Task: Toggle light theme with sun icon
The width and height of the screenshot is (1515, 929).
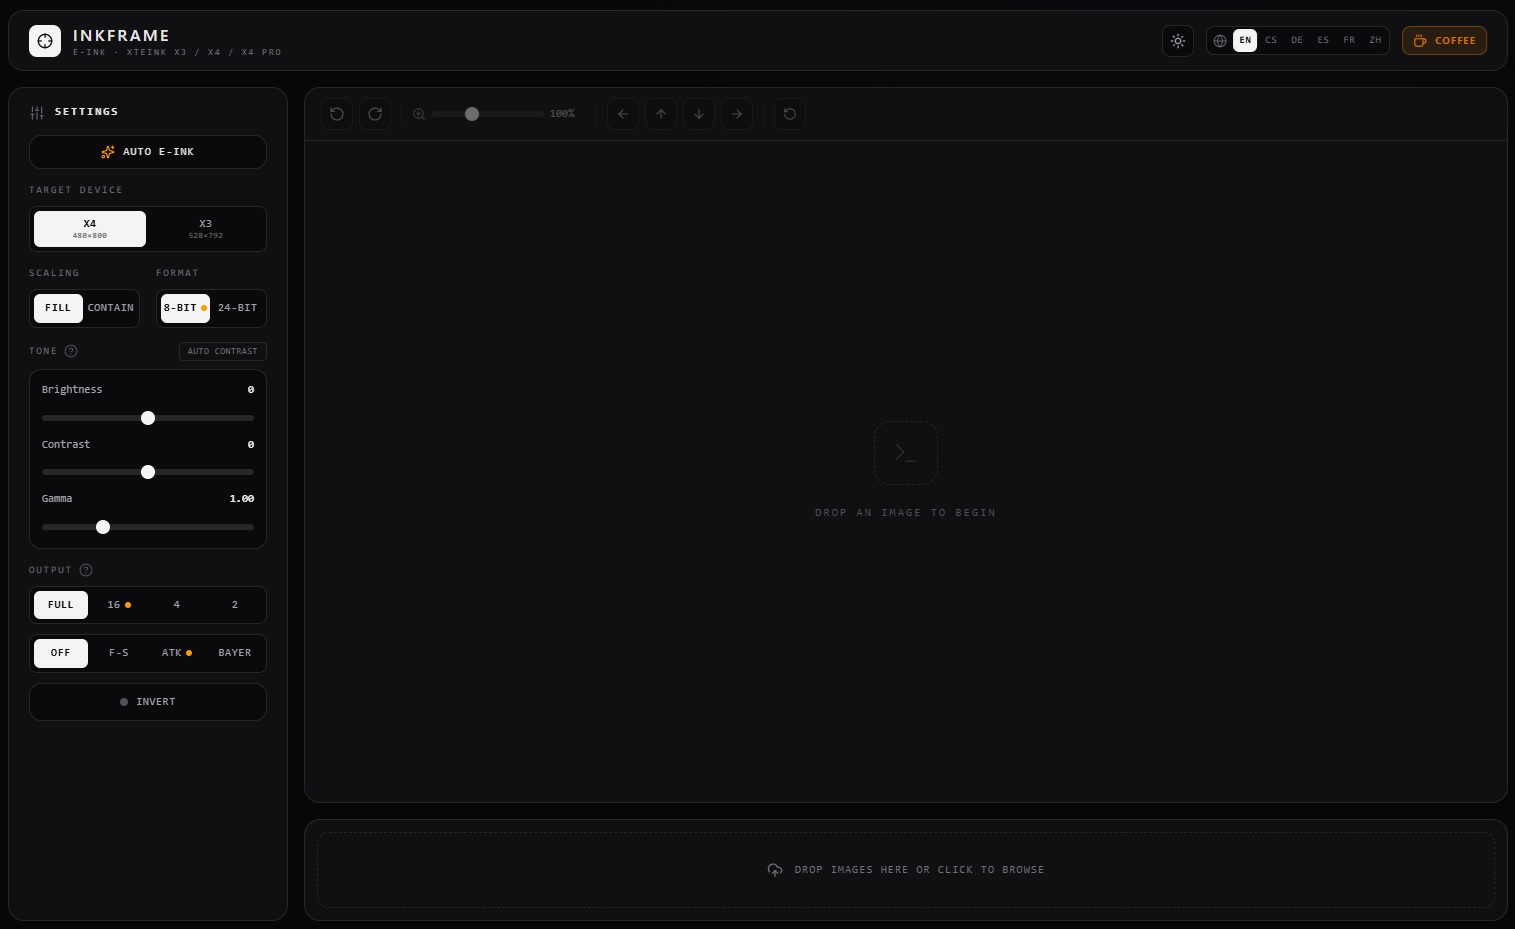Action: (x=1178, y=41)
